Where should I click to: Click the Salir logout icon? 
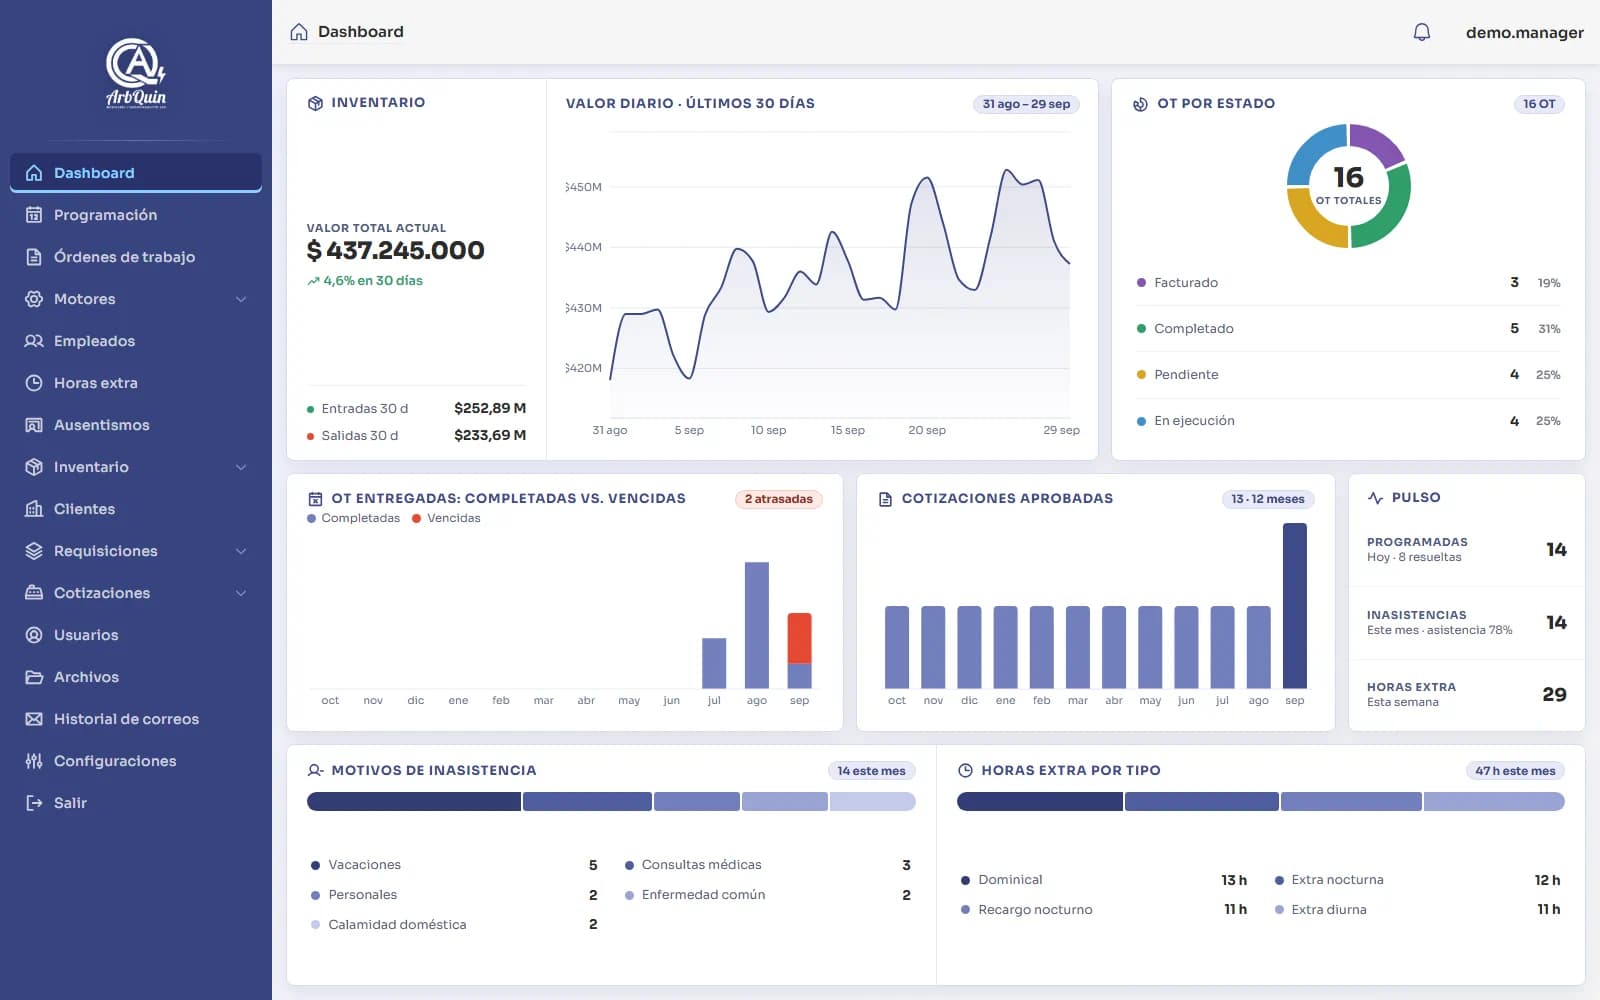click(34, 803)
